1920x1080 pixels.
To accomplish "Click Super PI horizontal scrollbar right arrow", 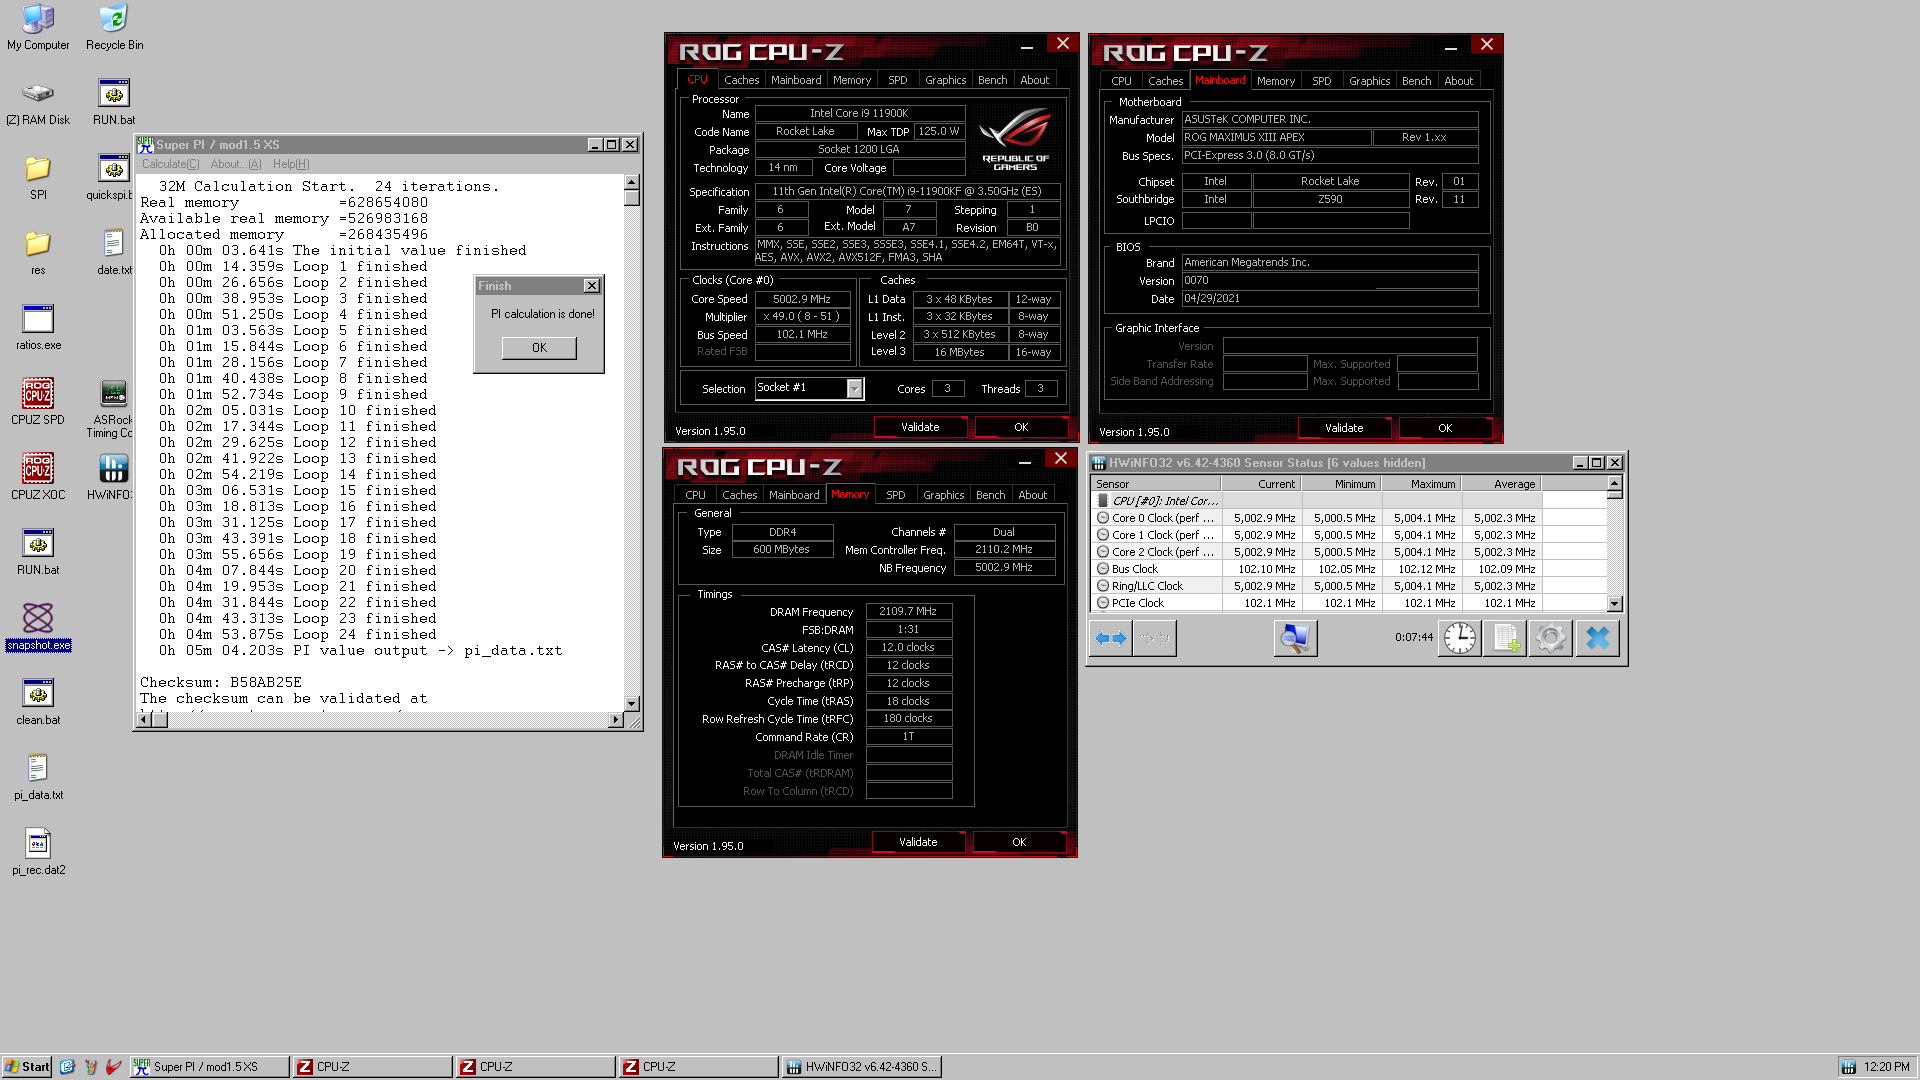I will (616, 720).
